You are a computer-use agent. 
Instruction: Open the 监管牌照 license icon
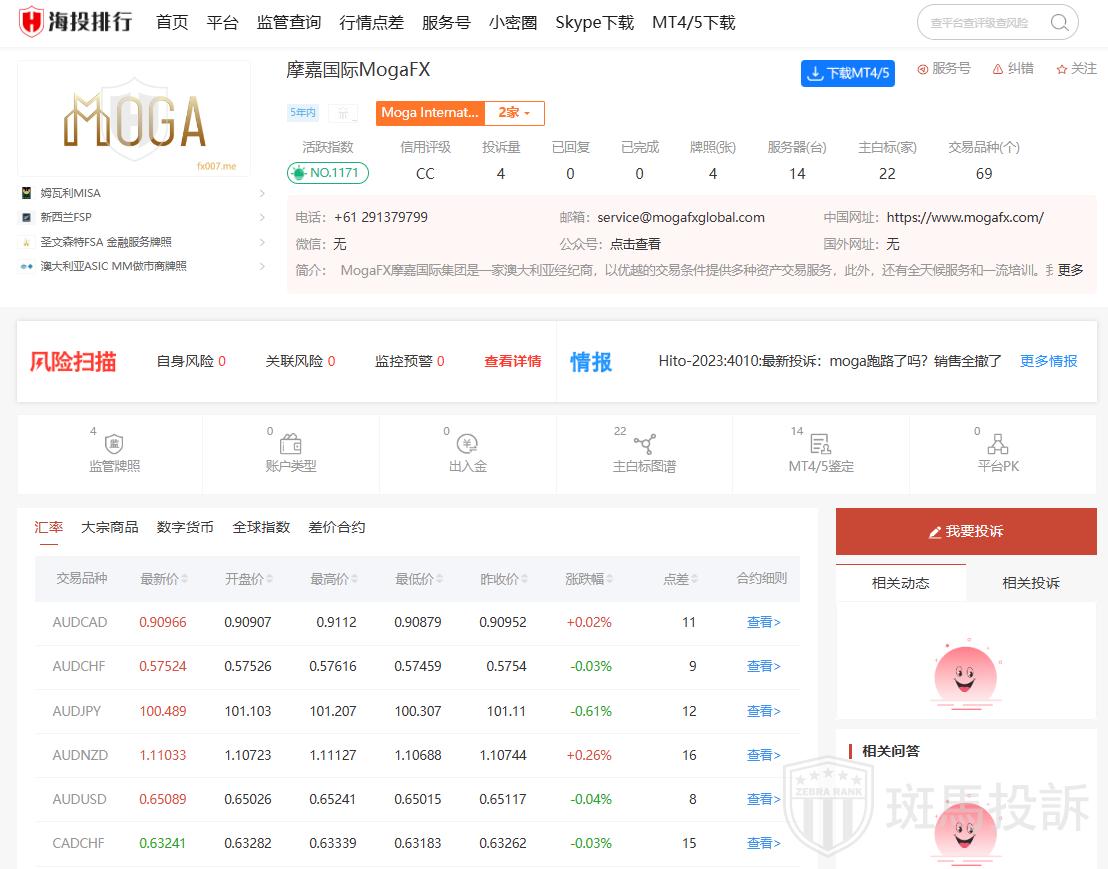click(114, 444)
